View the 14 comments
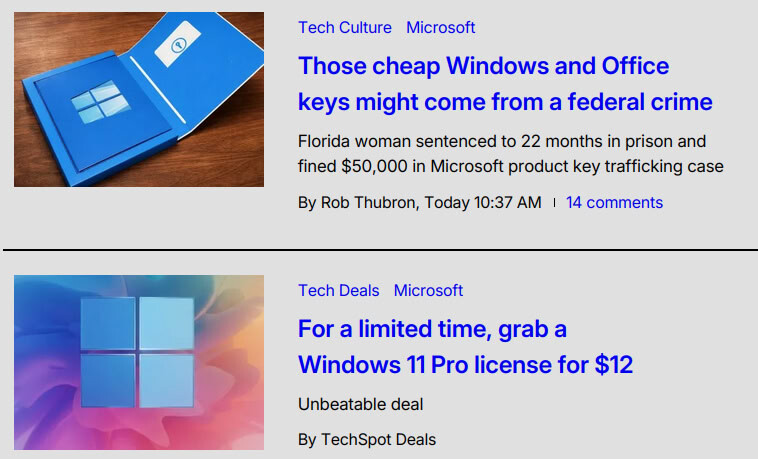This screenshot has width=758, height=459. (614, 202)
